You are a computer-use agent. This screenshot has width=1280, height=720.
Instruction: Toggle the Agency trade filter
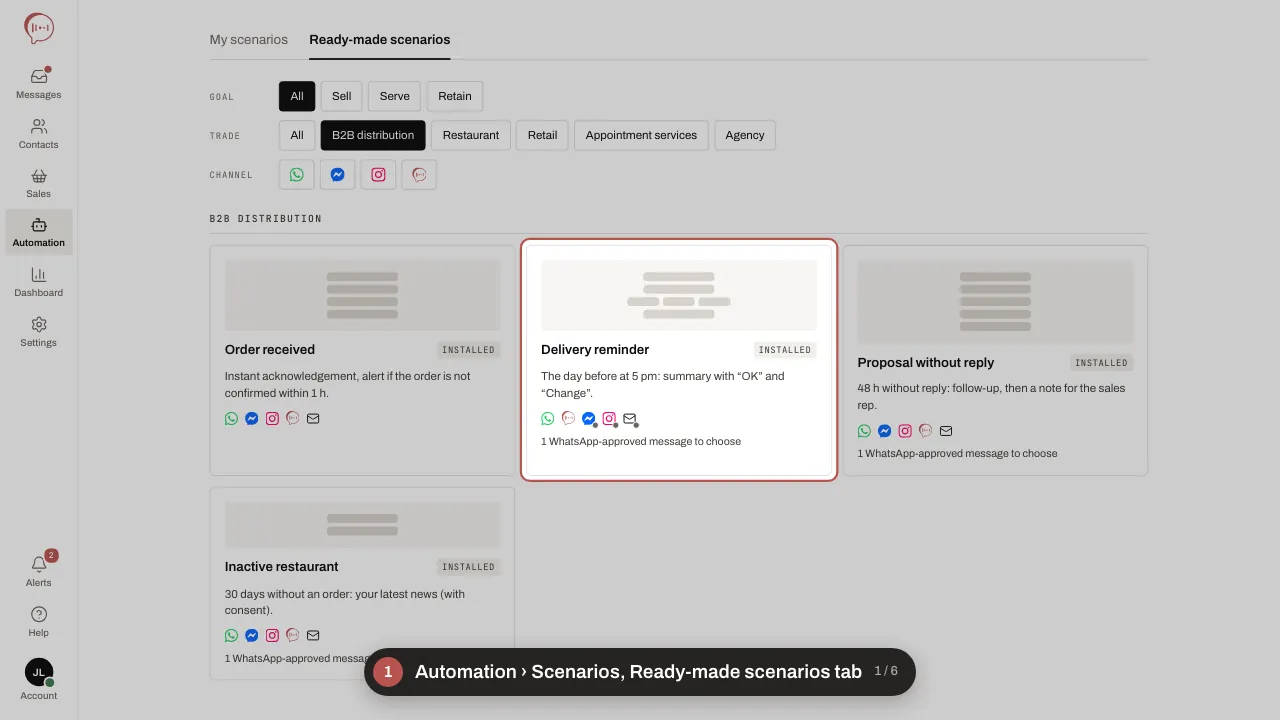[x=745, y=135]
